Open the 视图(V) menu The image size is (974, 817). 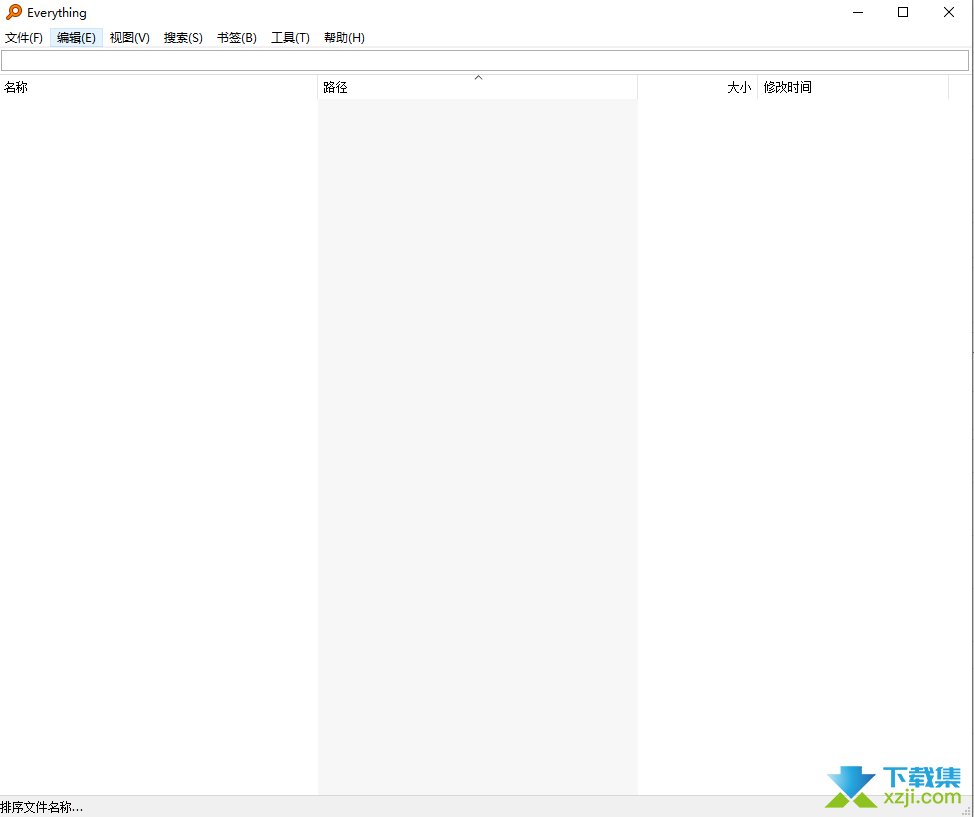point(130,38)
